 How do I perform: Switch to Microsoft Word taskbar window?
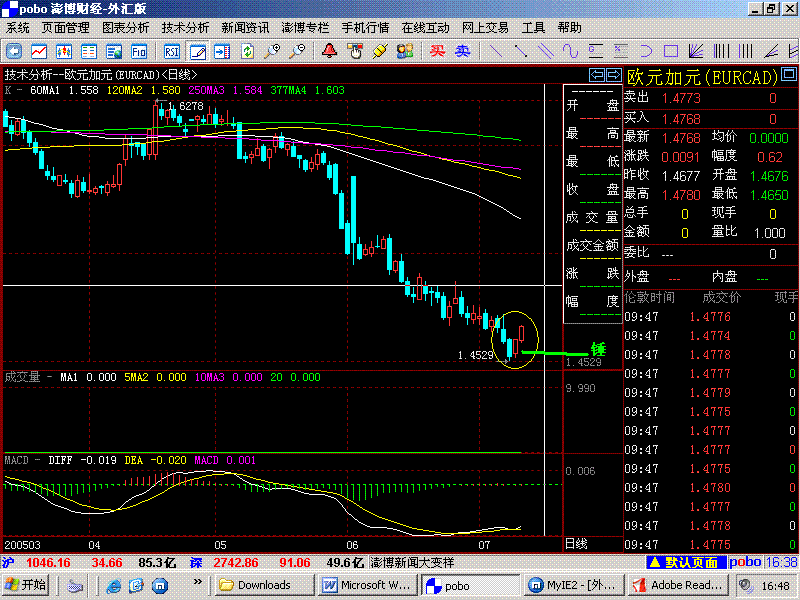click(x=366, y=585)
